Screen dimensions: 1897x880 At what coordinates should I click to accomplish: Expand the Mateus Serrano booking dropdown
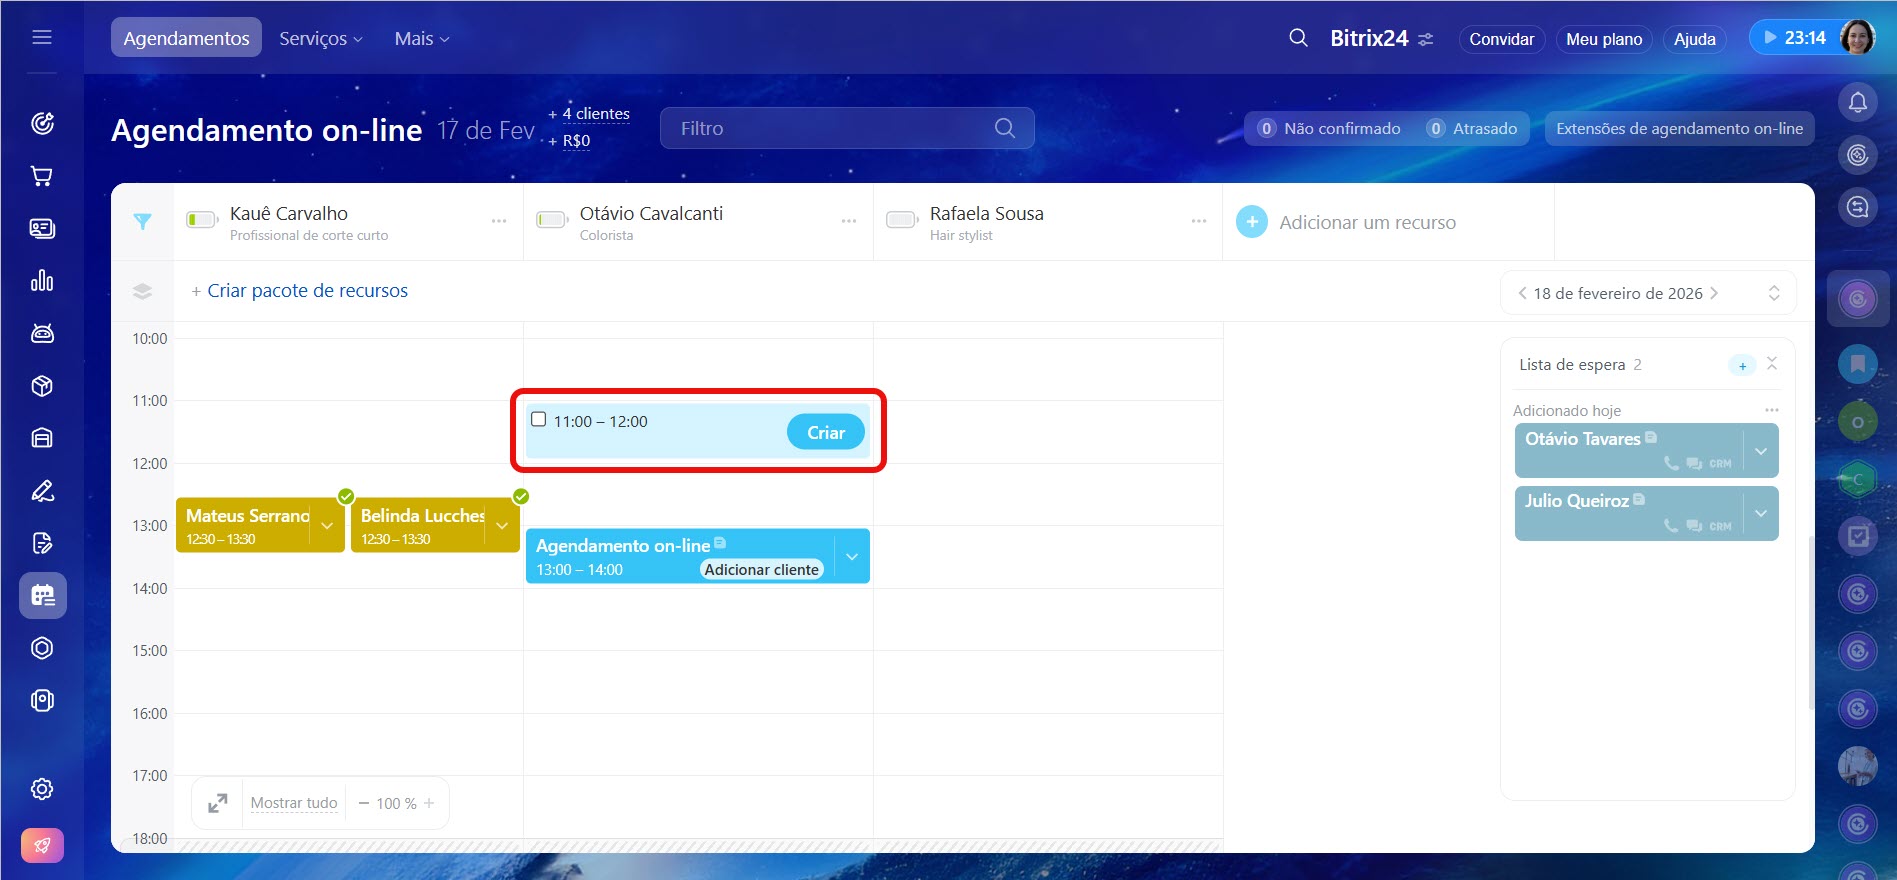tap(327, 526)
